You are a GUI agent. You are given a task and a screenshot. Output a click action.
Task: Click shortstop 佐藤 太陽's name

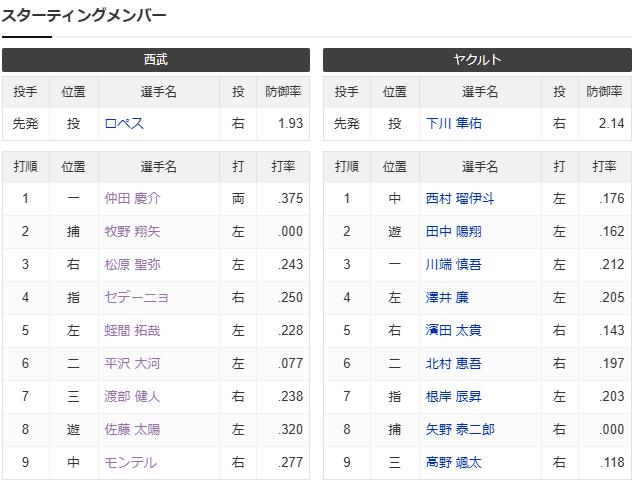coord(132,429)
